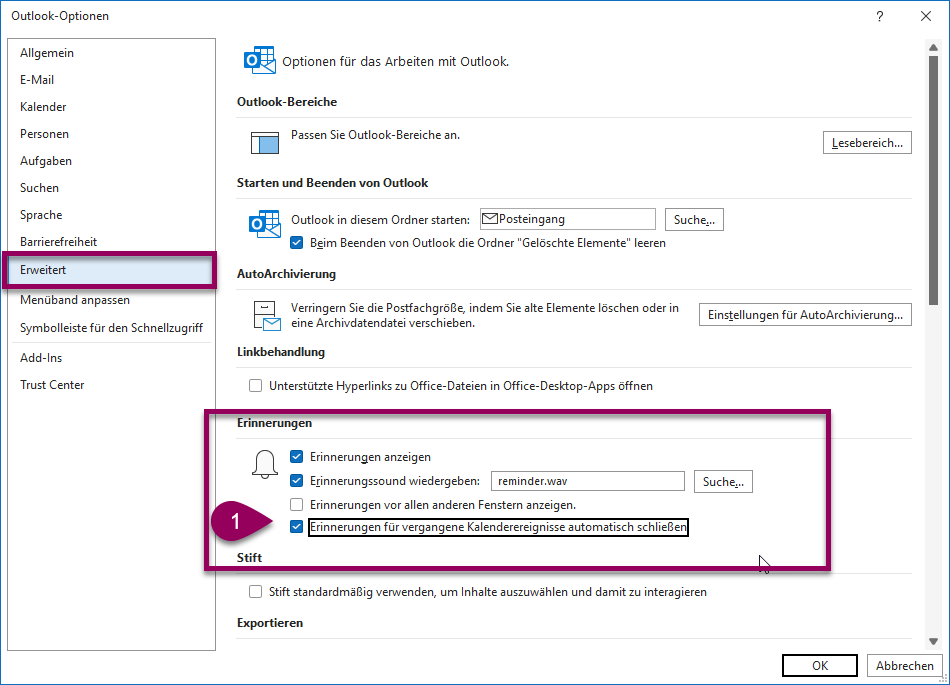Open Symbolleiste für den Schnellzugriff
Image resolution: width=950 pixels, height=685 pixels.
click(x=111, y=328)
